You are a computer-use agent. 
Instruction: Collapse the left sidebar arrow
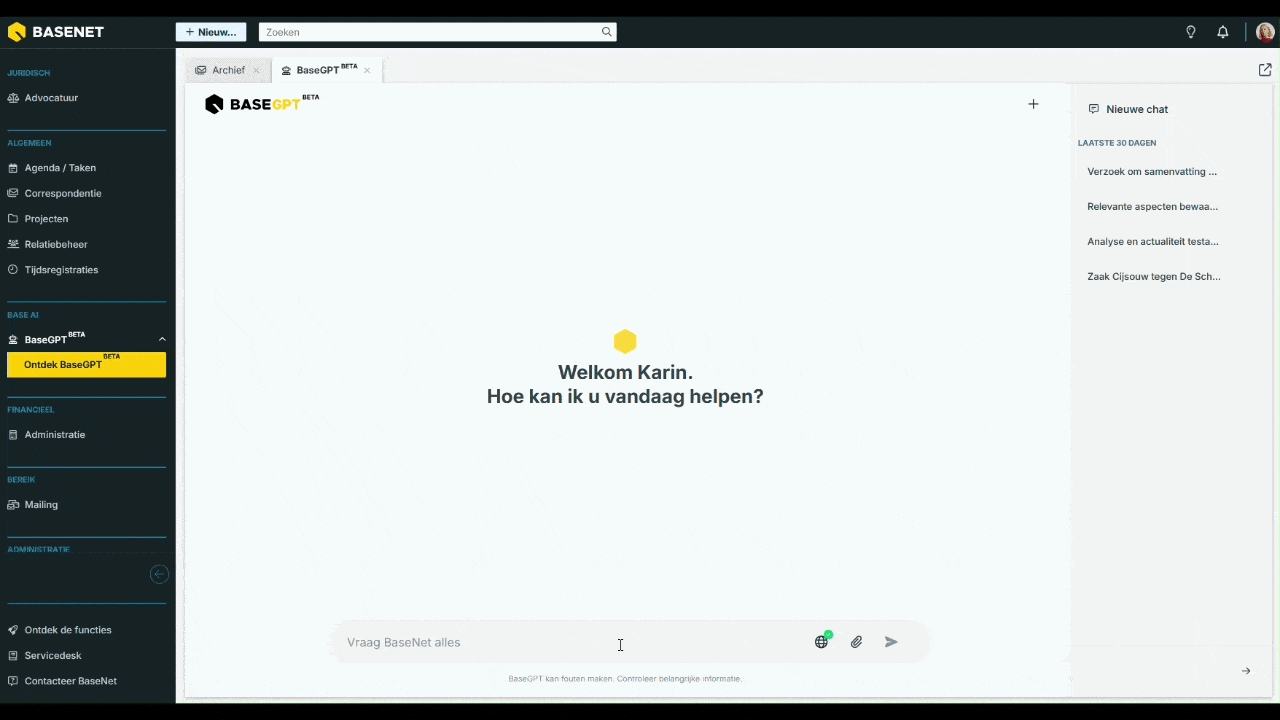[159, 574]
